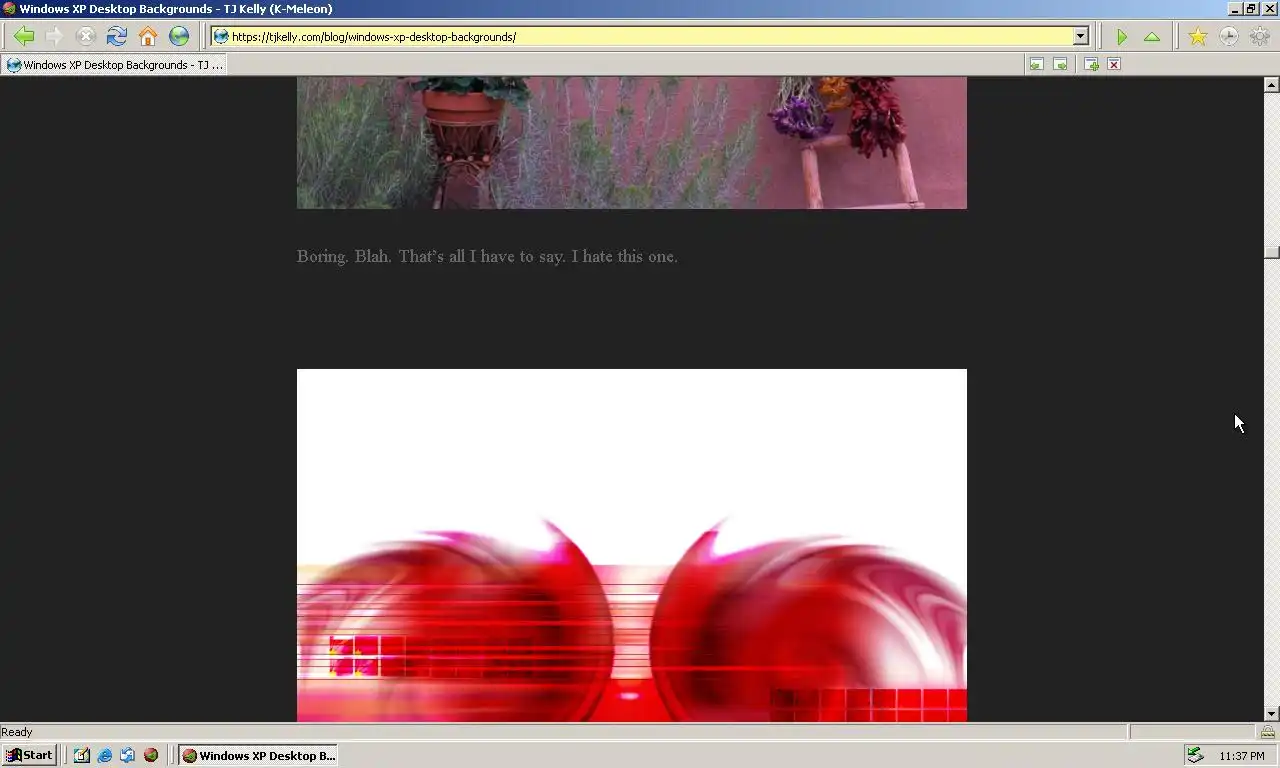1280x768 pixels.
Task: Click the red swirl wallpaper image
Action: (632, 545)
